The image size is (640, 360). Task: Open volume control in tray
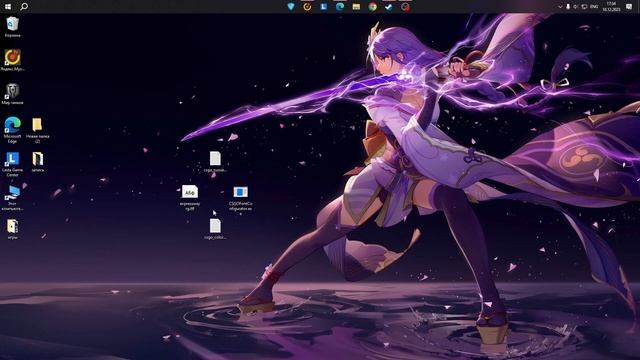(x=576, y=7)
